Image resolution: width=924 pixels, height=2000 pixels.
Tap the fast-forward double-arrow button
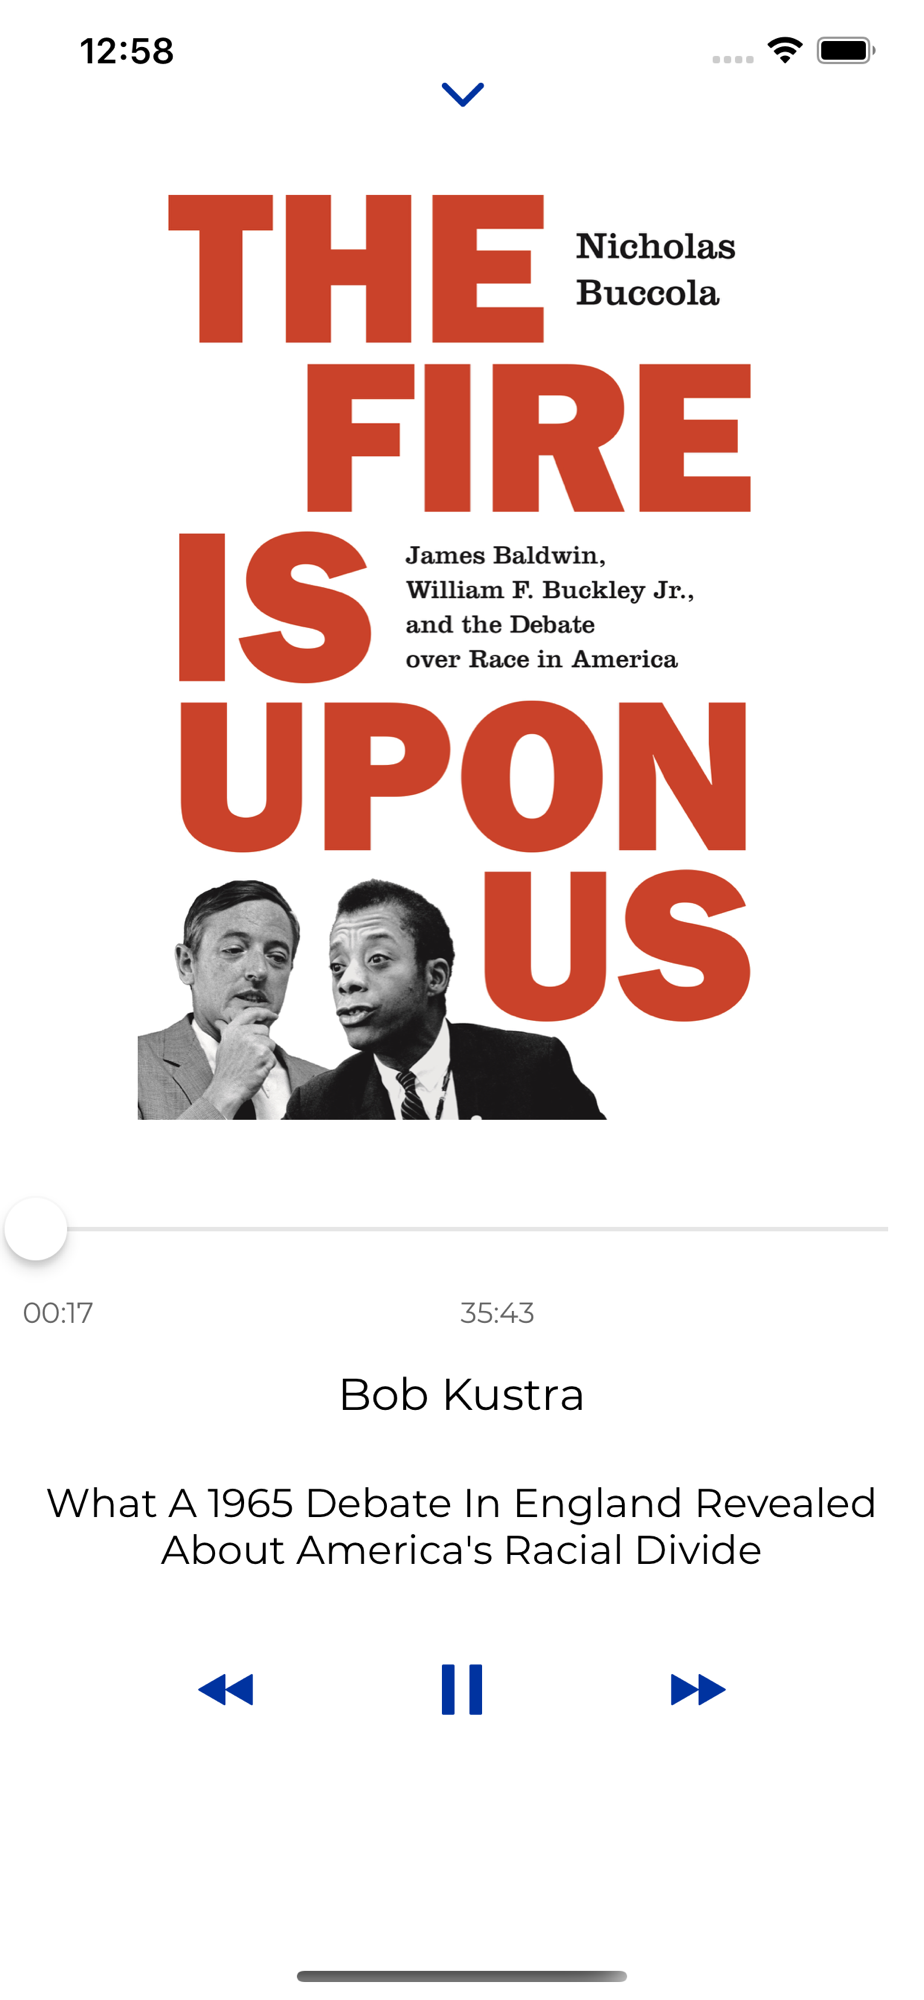[x=698, y=1689]
